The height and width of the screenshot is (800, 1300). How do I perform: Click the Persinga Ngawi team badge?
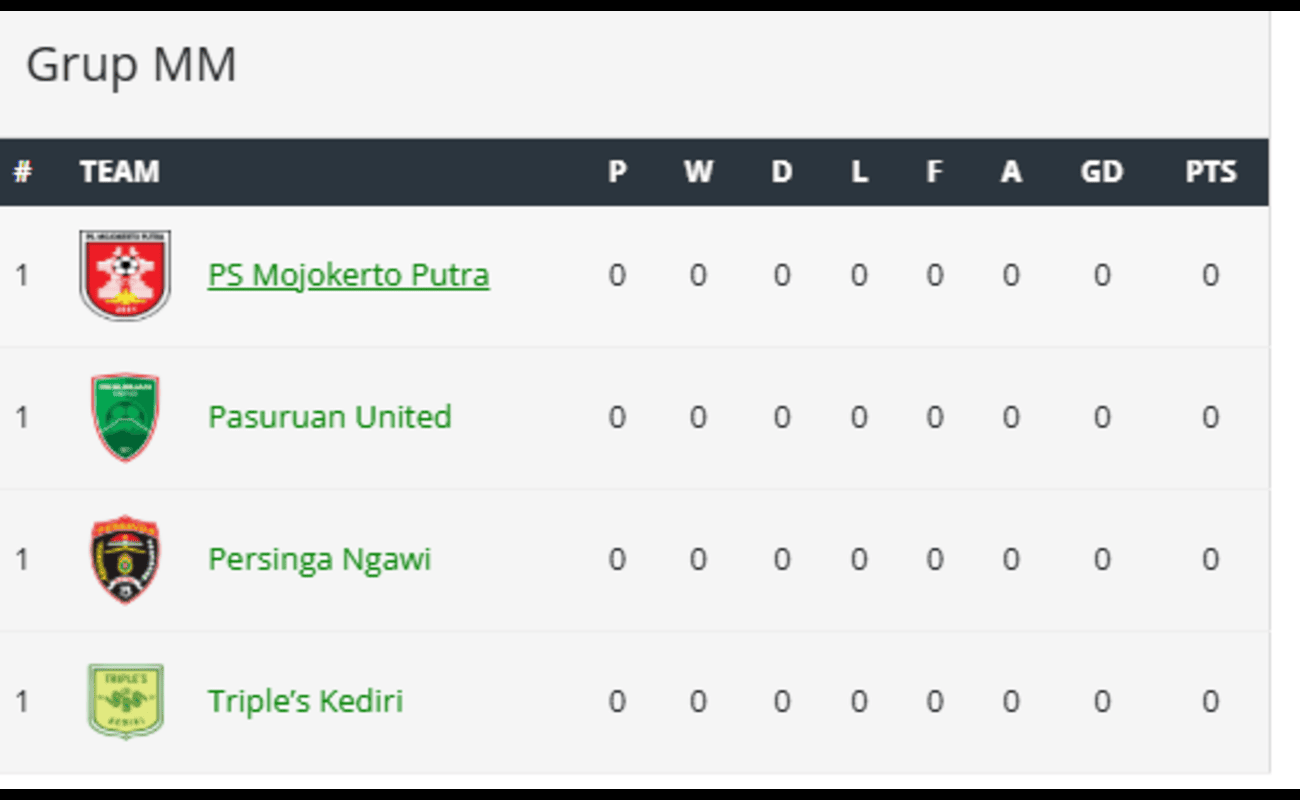(125, 559)
